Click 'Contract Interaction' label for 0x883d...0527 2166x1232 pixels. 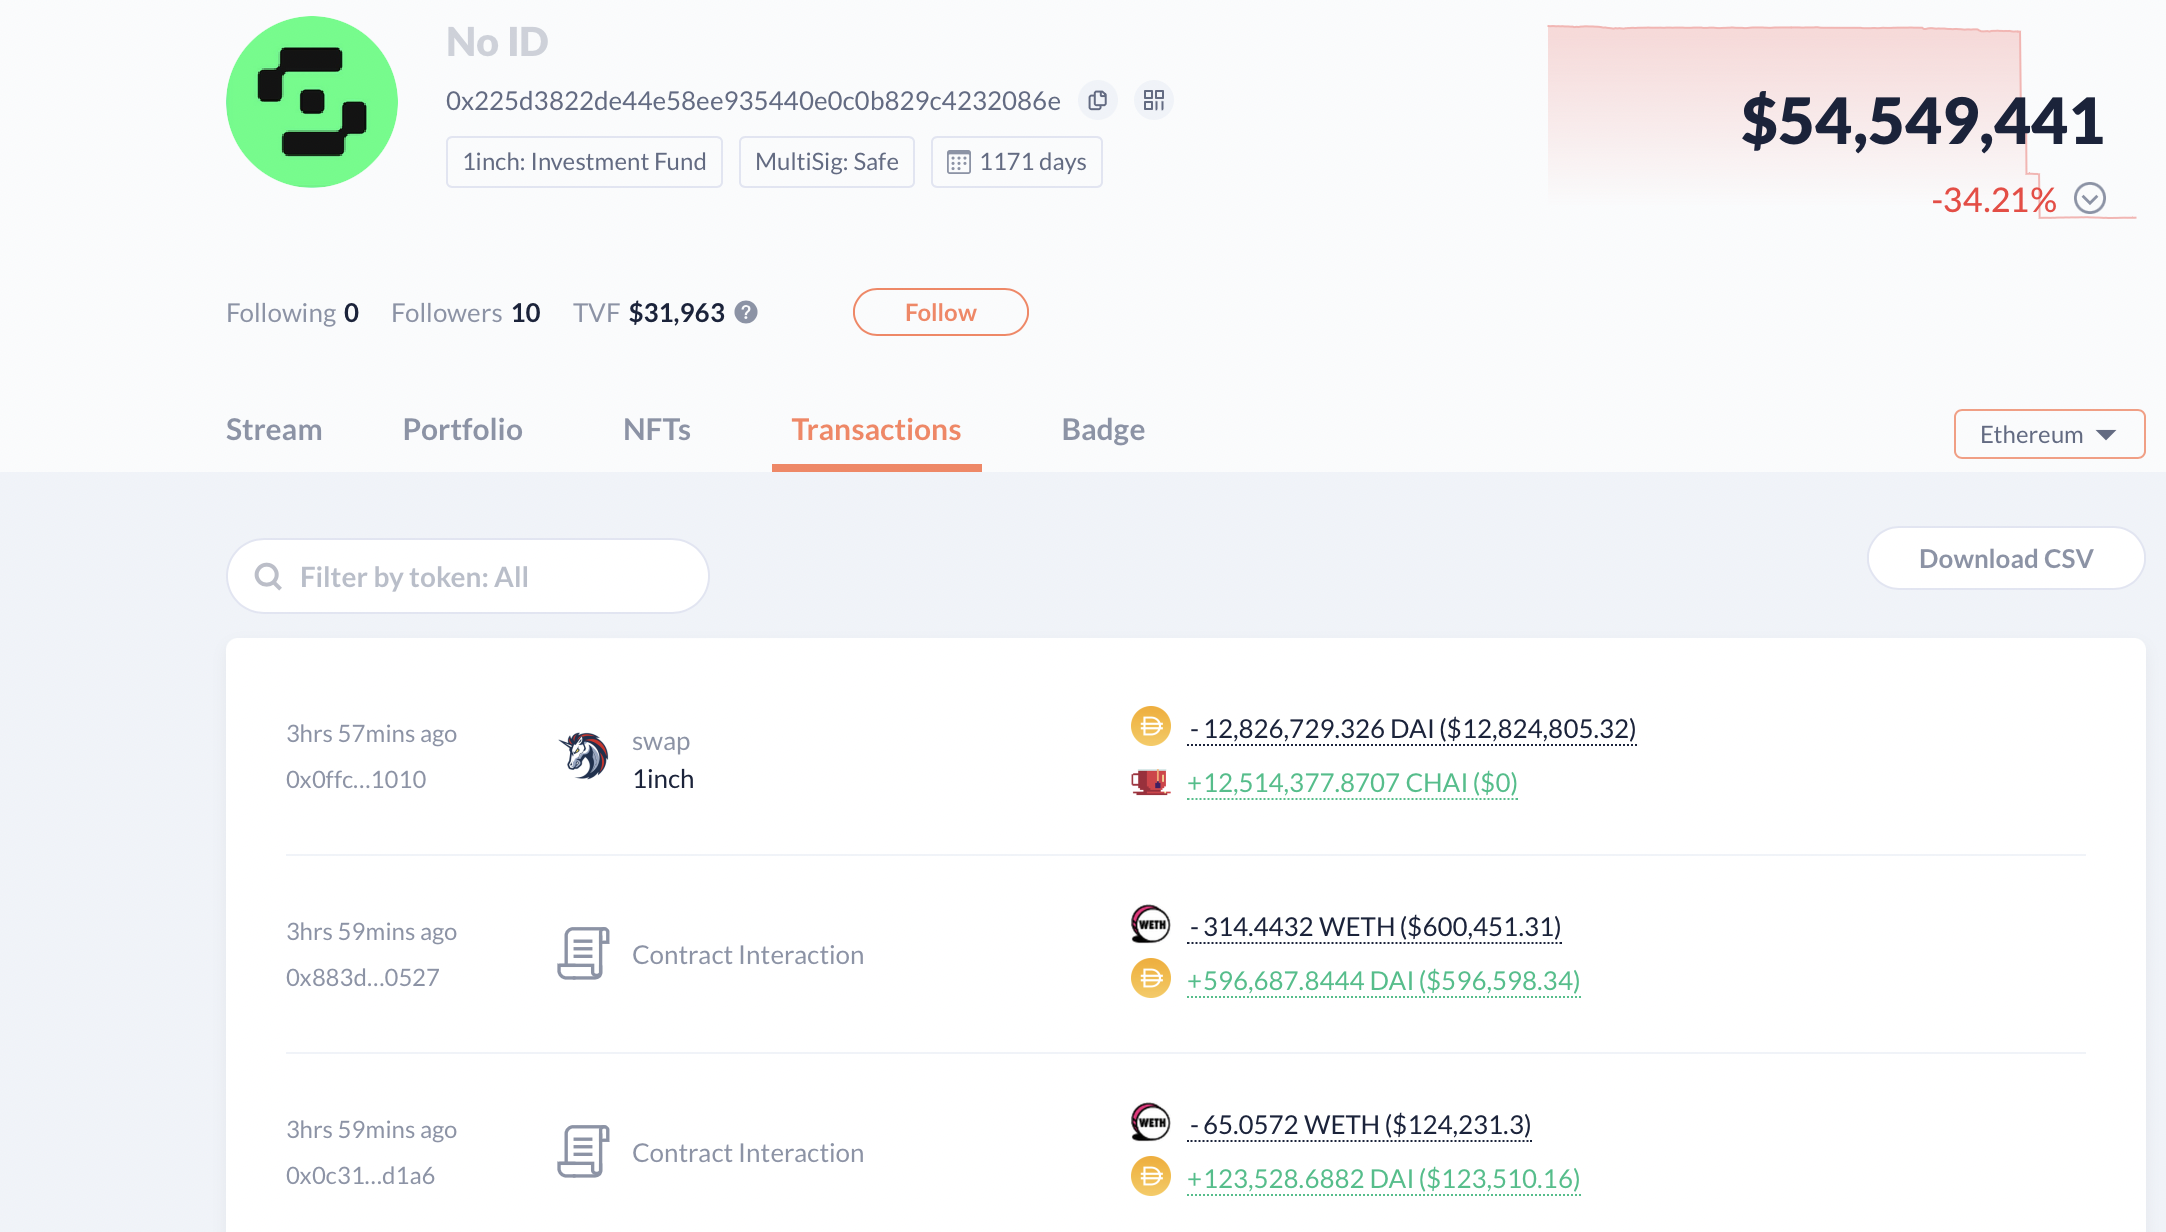click(748, 955)
